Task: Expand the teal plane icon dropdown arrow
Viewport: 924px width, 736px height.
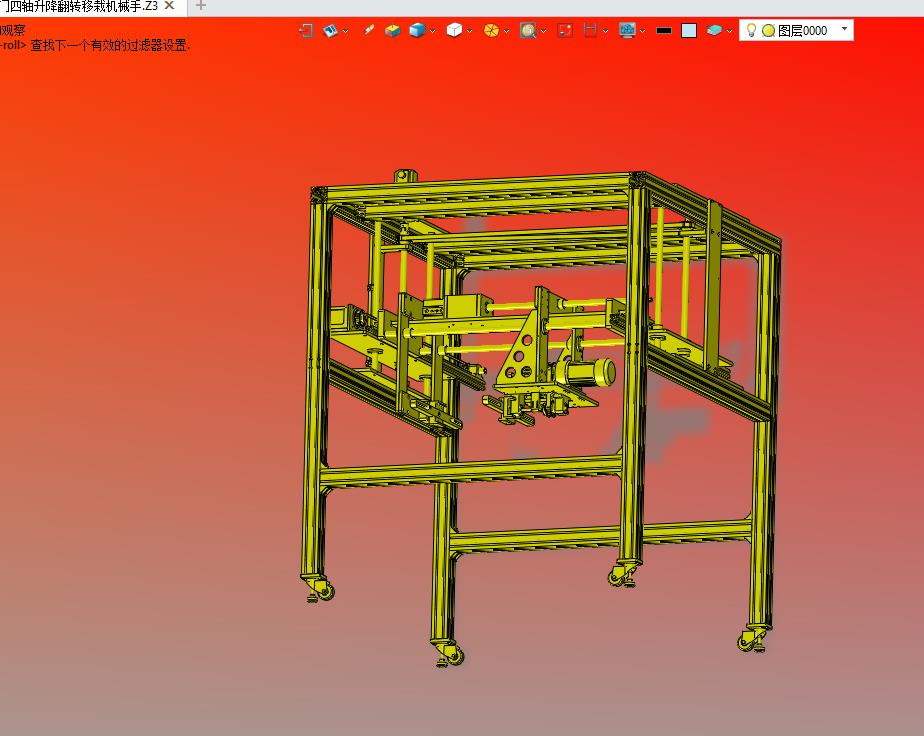Action: (729, 31)
